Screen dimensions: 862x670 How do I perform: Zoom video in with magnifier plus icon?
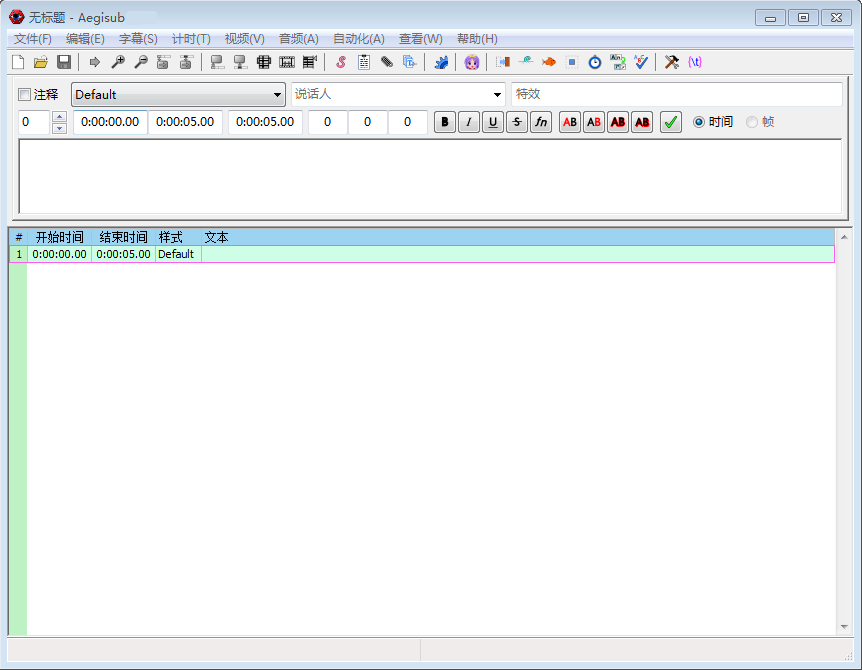(x=118, y=62)
